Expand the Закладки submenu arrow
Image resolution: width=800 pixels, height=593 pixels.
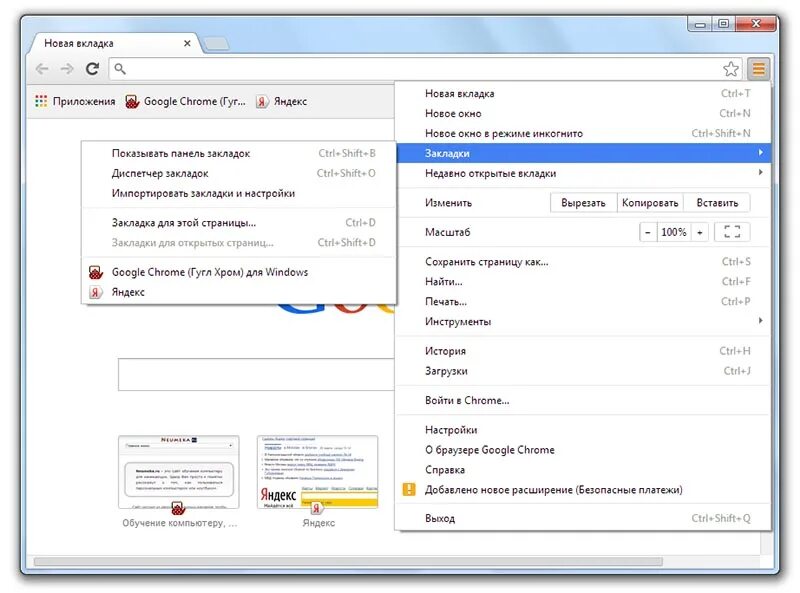tap(760, 153)
